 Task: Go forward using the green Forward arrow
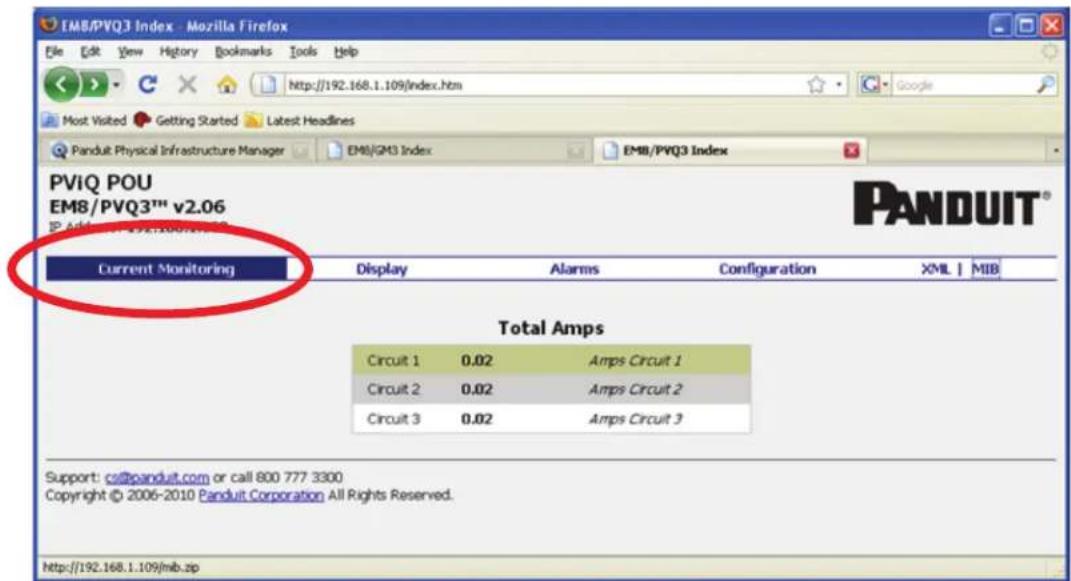[94, 85]
